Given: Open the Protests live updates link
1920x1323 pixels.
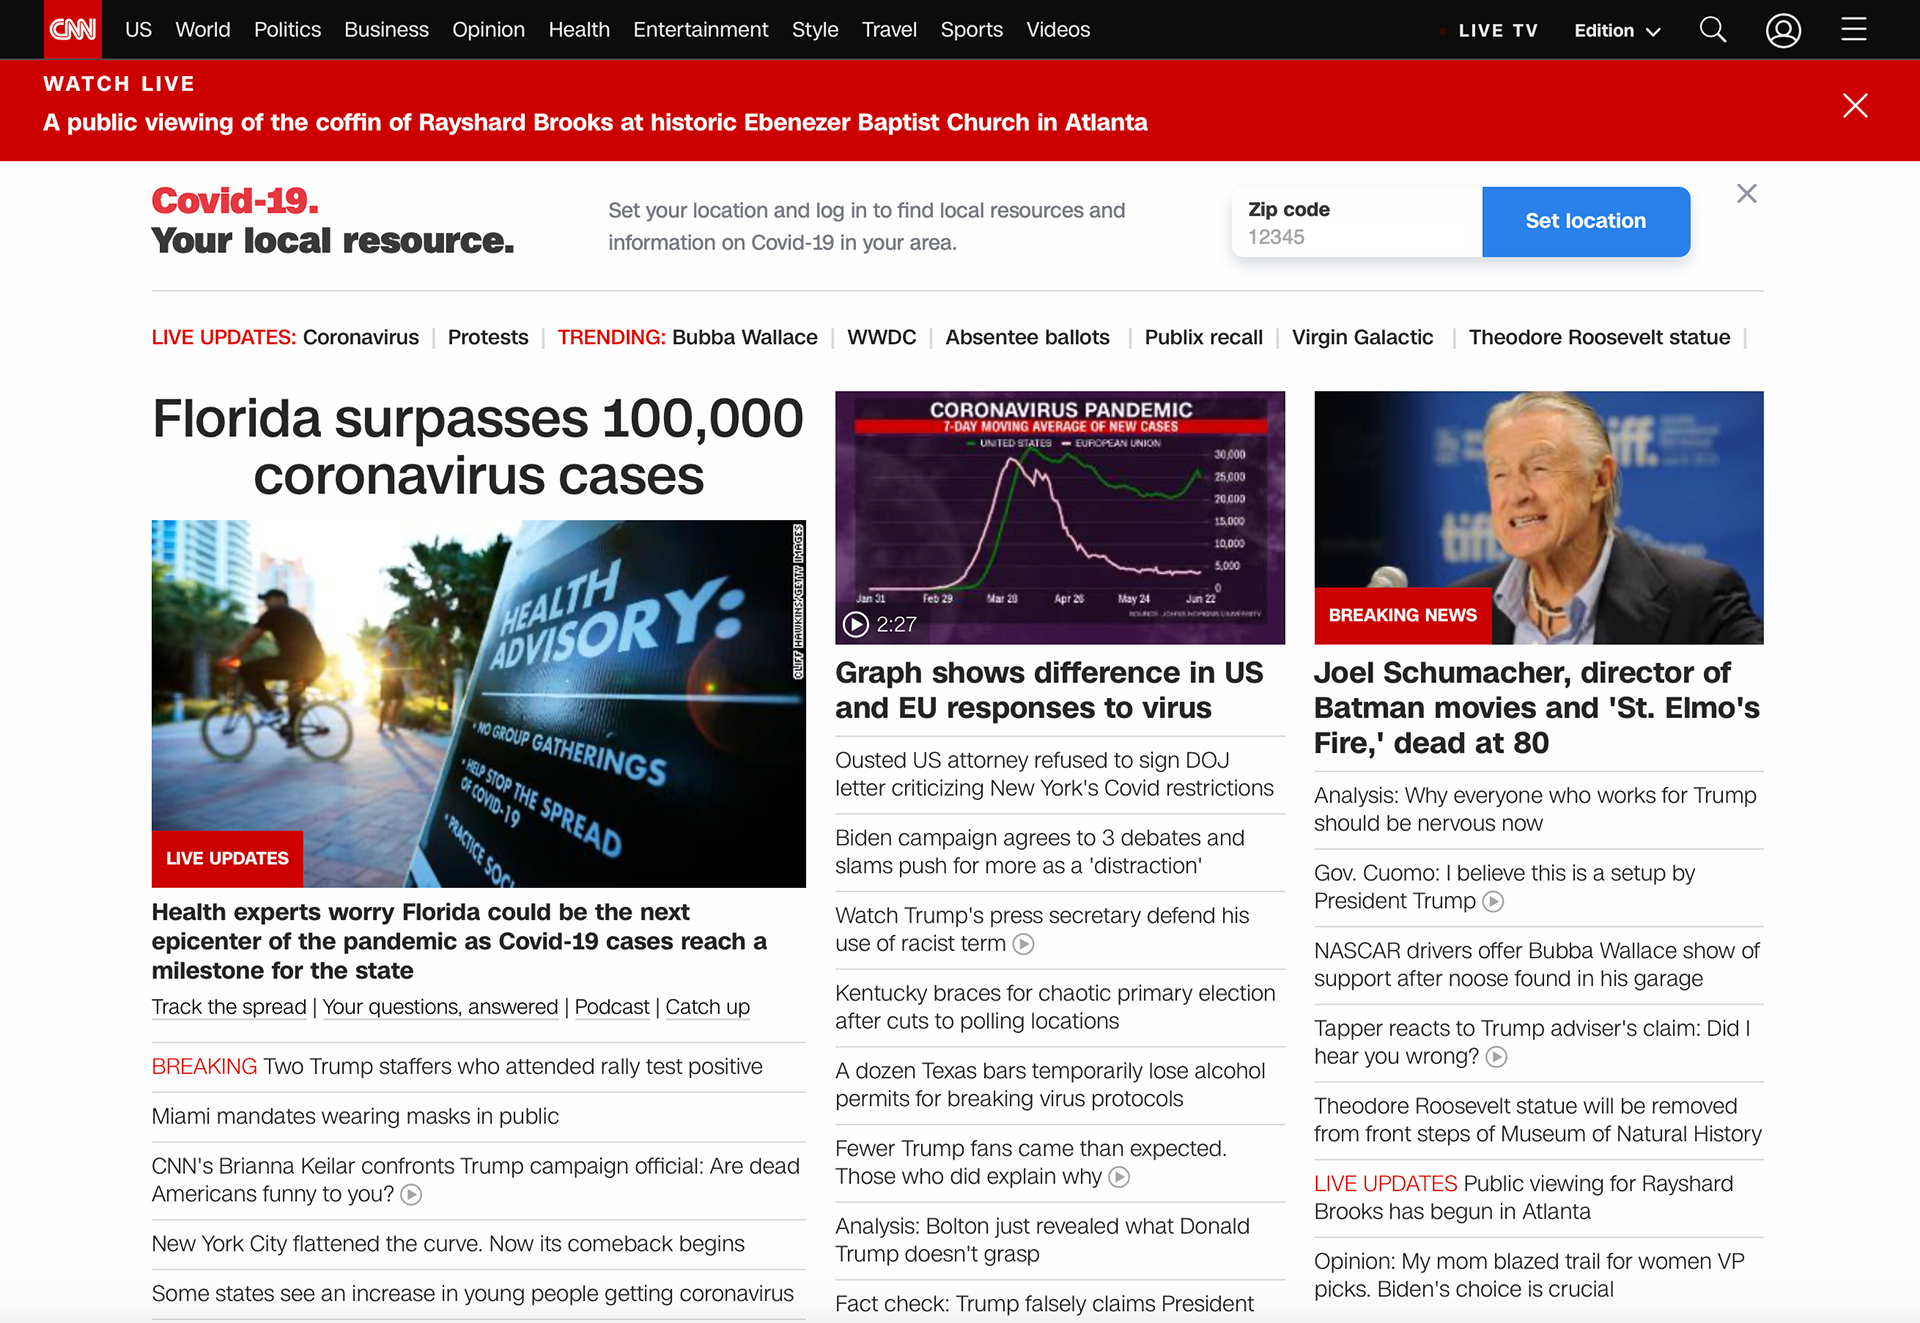Looking at the screenshot, I should pyautogui.click(x=488, y=338).
